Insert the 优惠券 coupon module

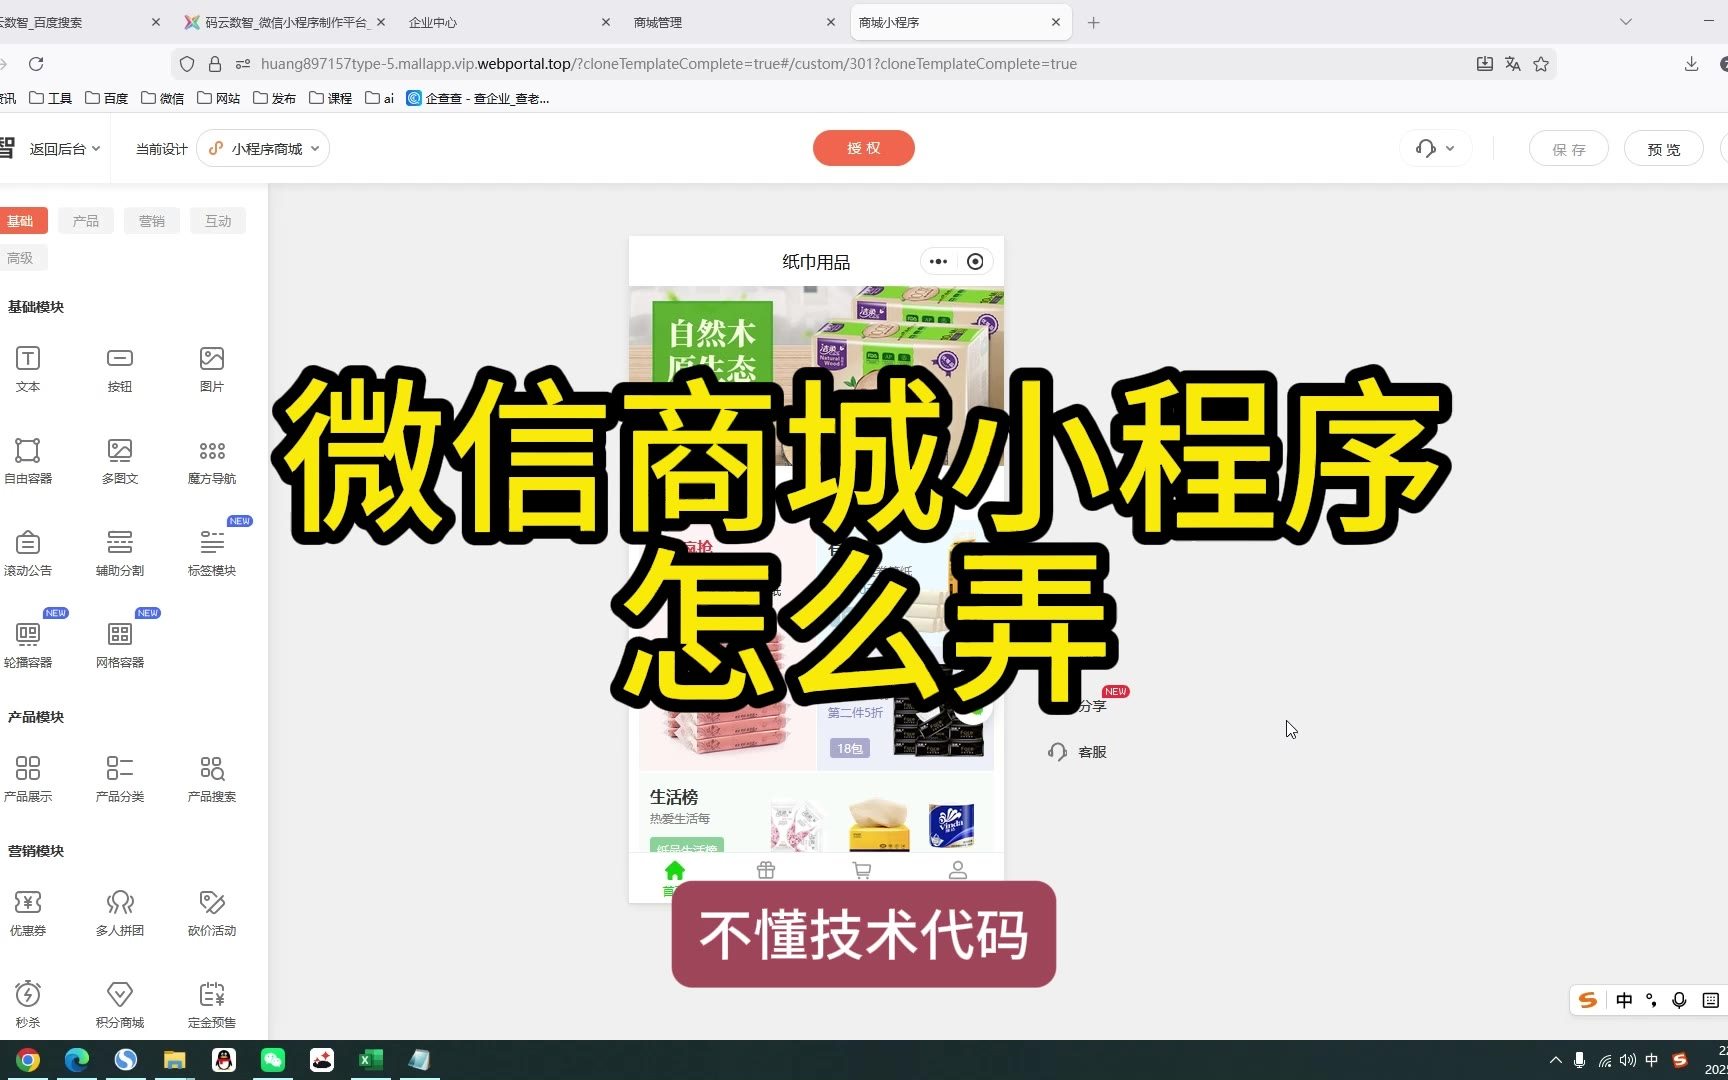28,913
